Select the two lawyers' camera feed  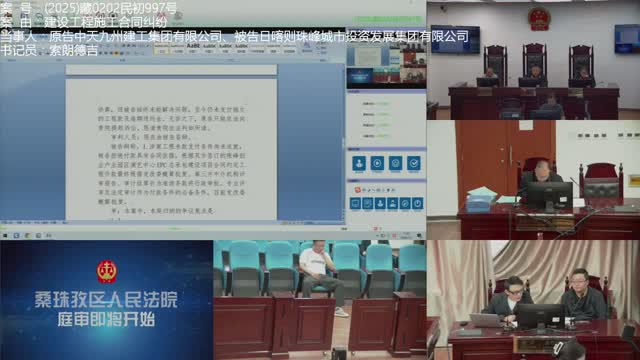coord(533,300)
